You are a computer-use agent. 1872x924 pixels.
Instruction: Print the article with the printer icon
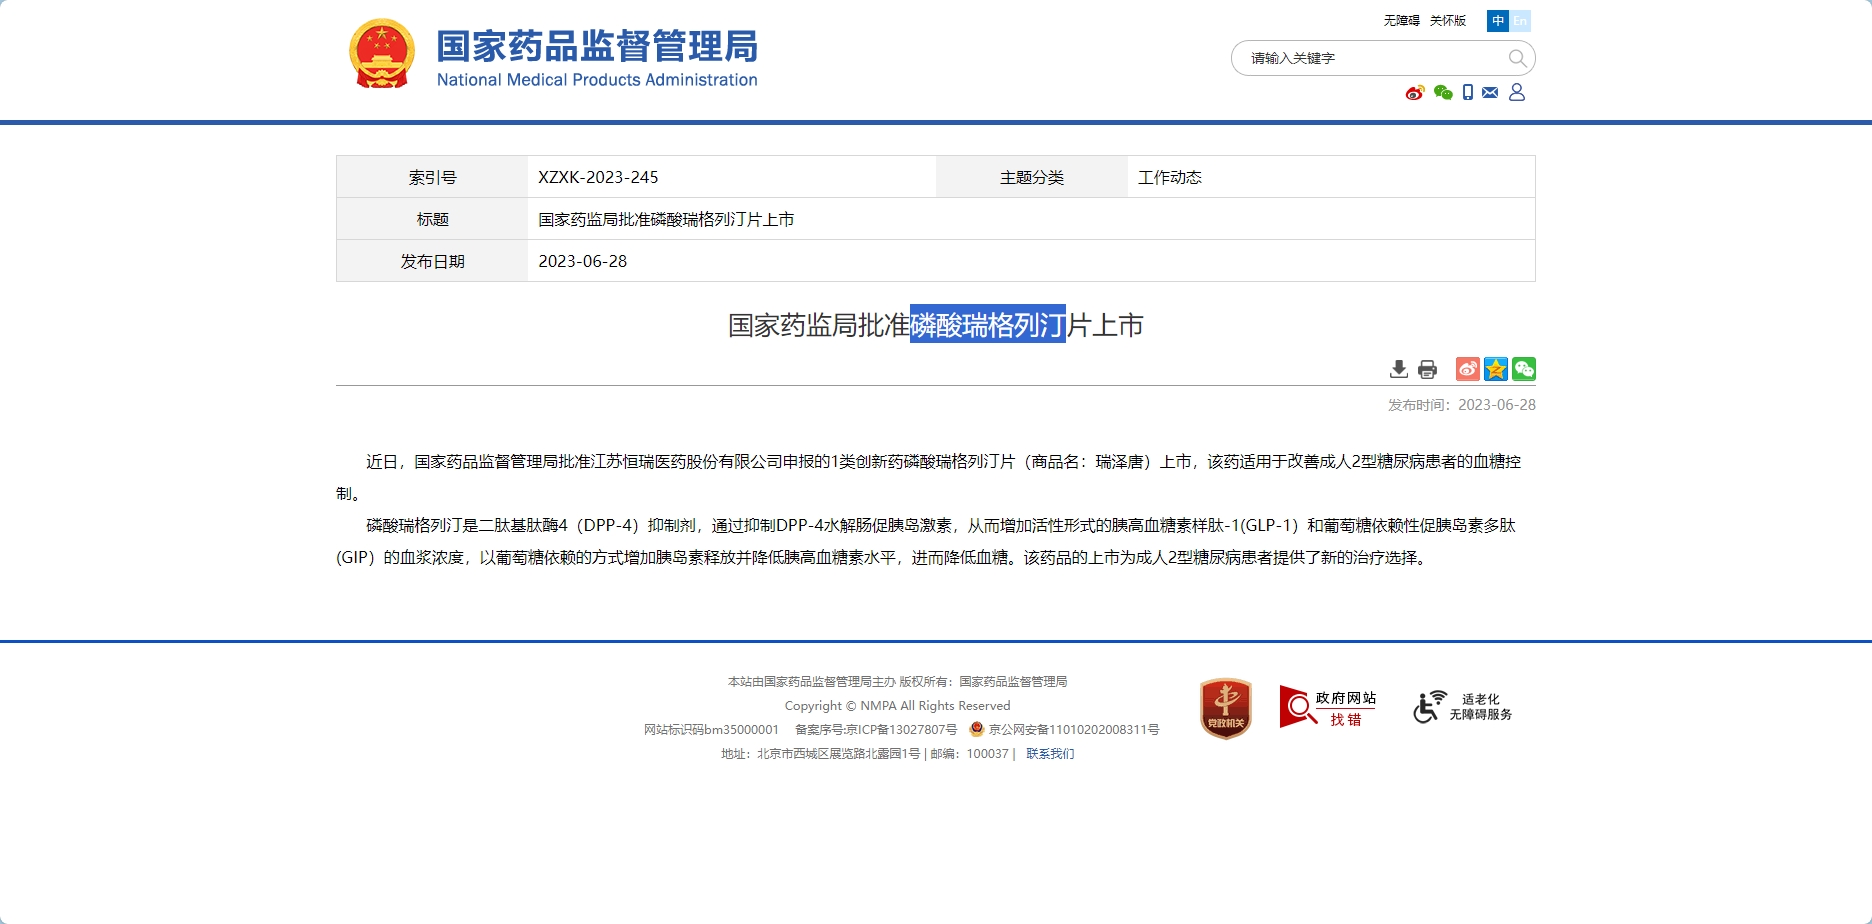[1428, 370]
